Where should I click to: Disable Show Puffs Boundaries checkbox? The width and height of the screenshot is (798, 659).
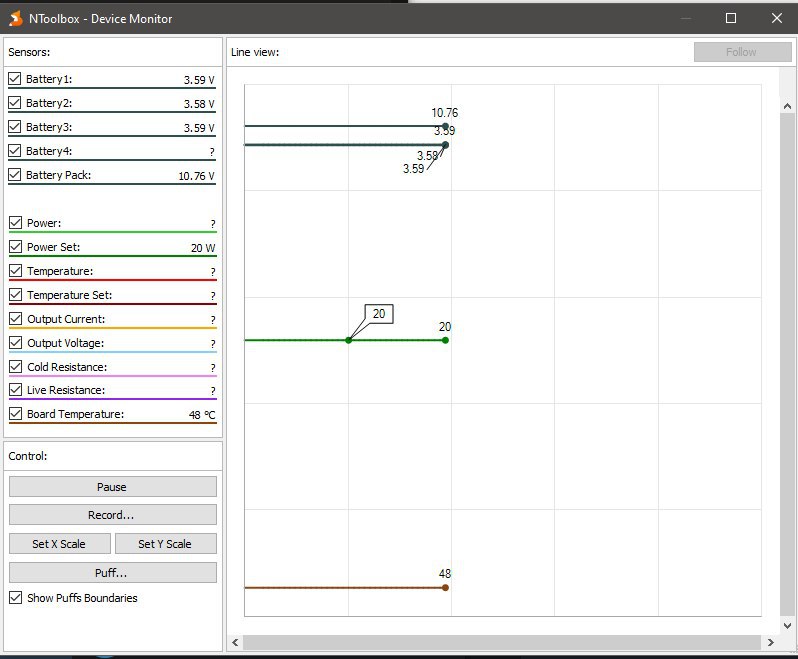[x=16, y=597]
